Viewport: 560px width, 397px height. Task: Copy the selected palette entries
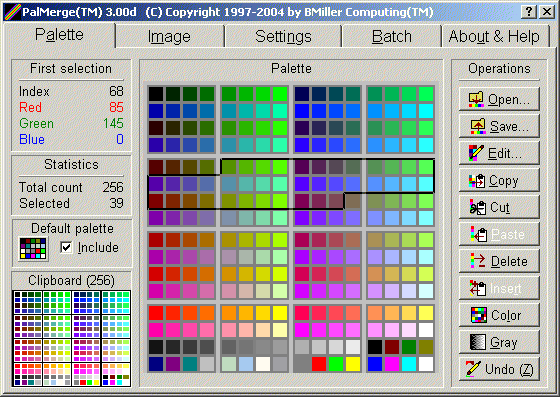point(499,180)
